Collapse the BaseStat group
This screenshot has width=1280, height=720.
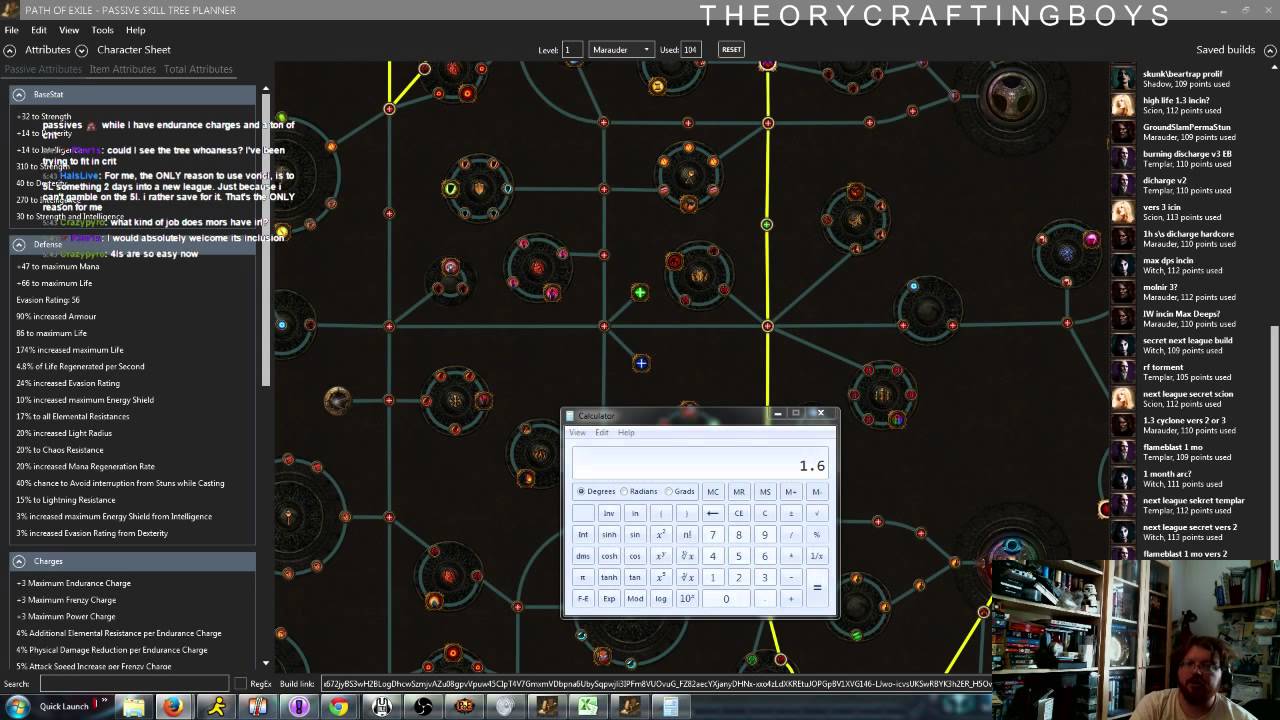click(x=18, y=94)
